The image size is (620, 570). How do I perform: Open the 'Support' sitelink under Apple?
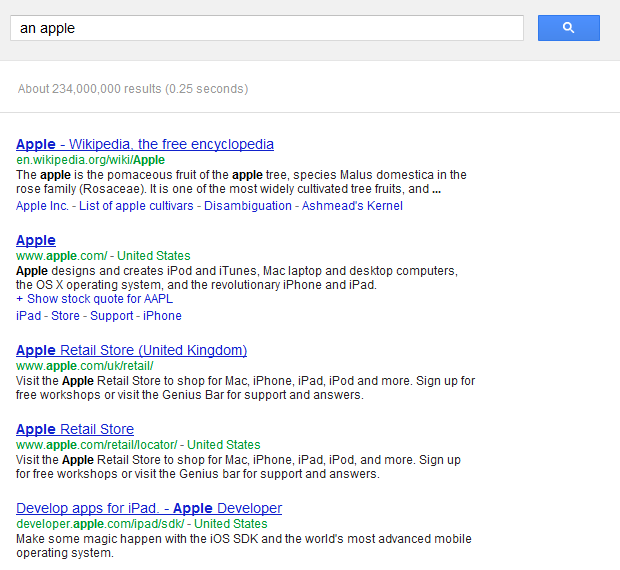click(112, 316)
